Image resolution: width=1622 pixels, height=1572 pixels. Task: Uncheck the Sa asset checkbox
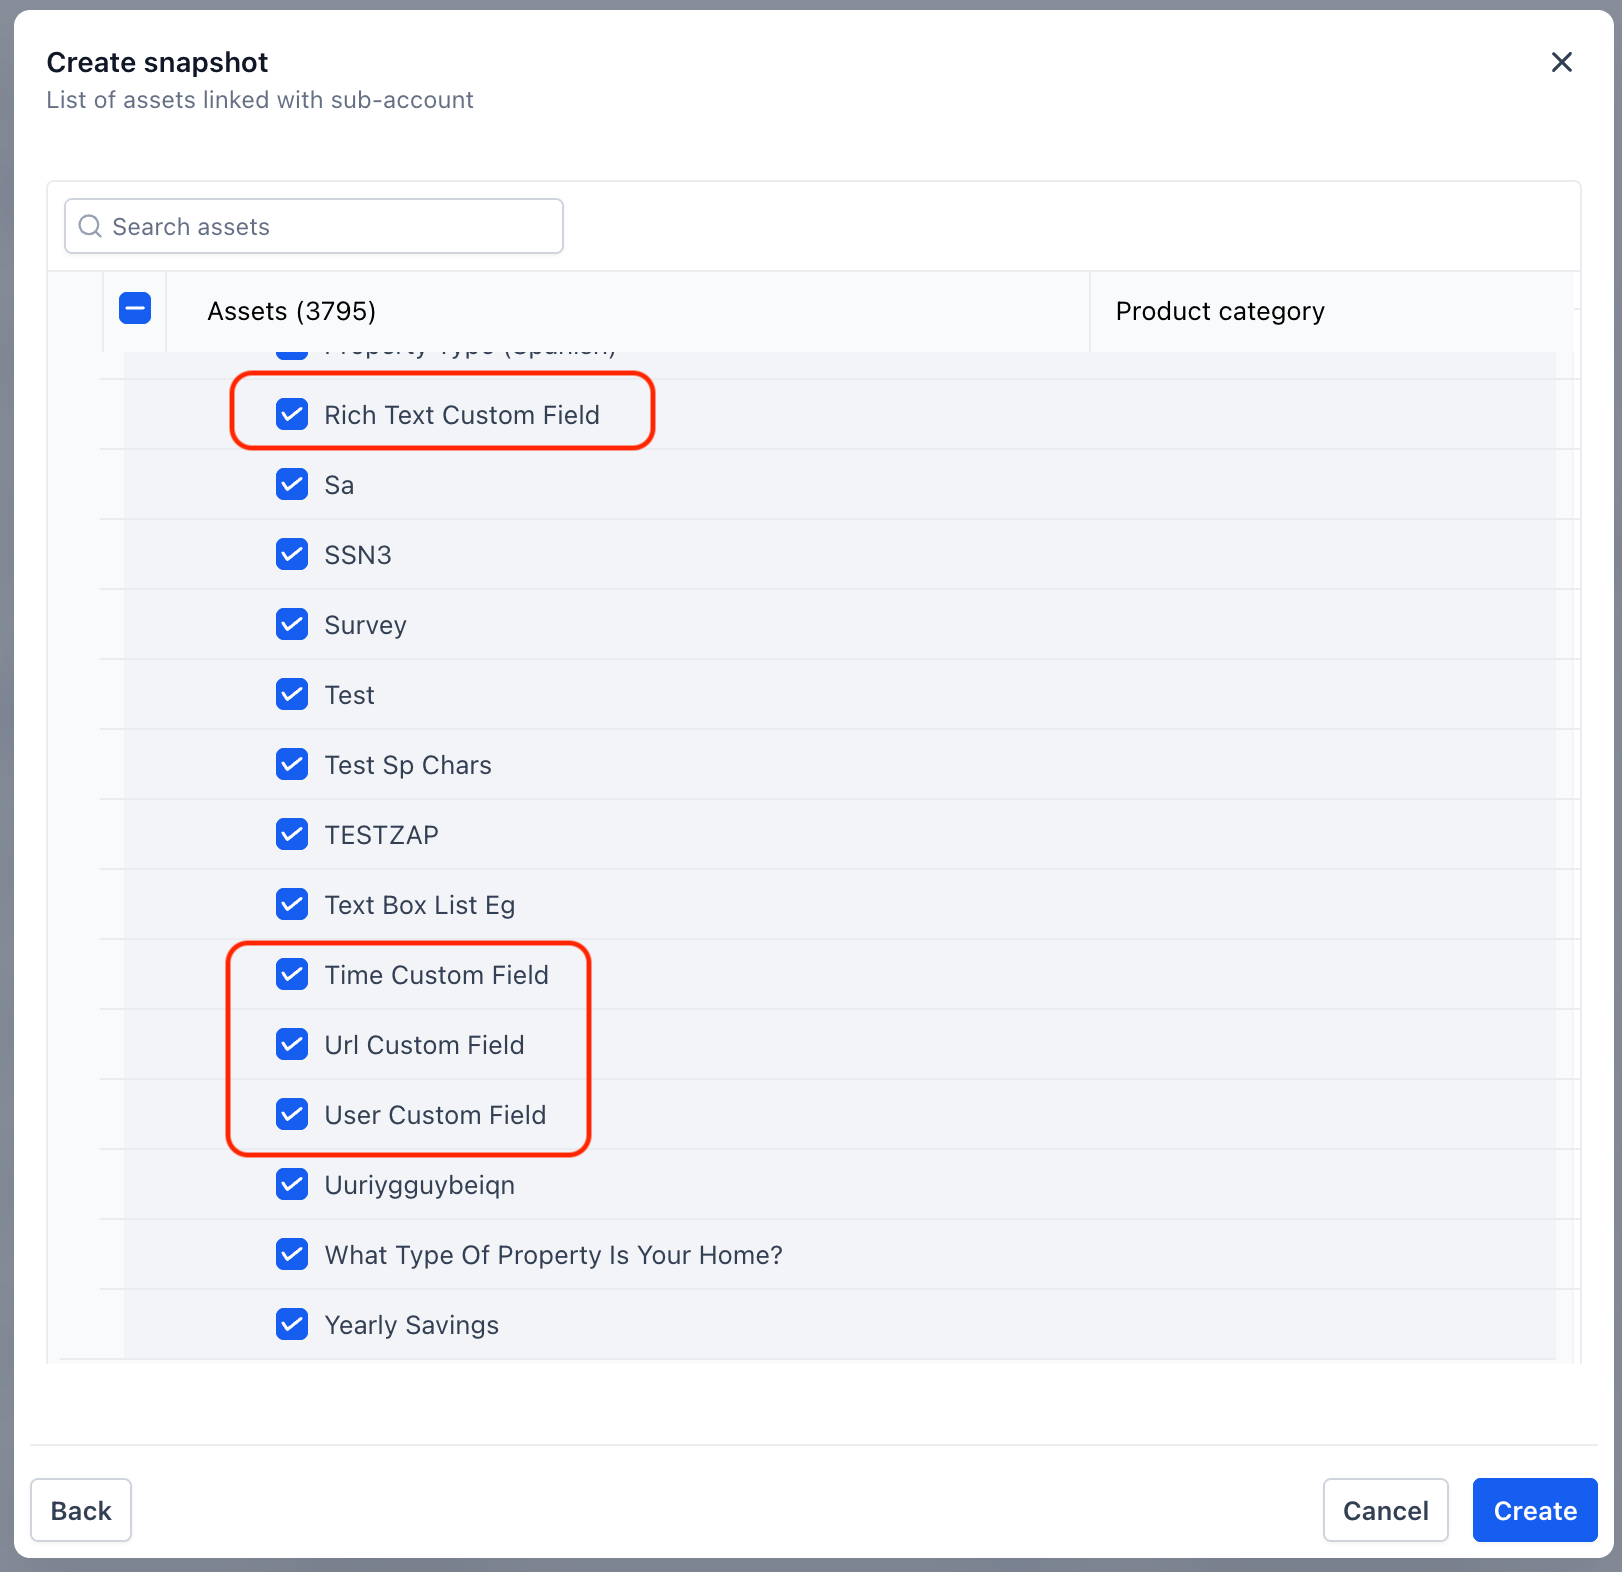292,484
